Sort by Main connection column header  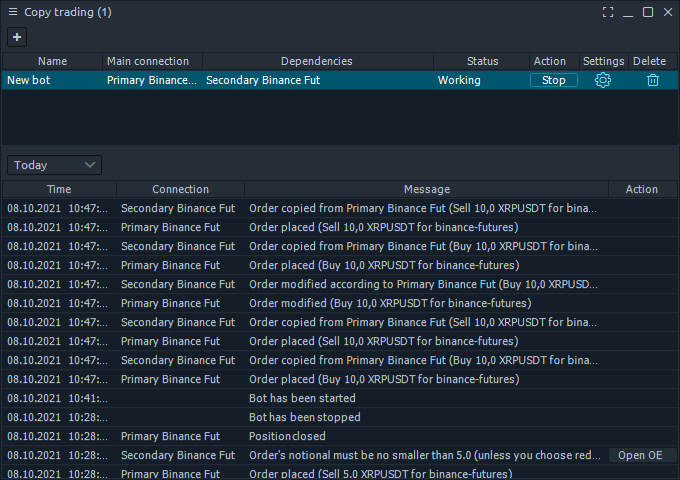(x=152, y=61)
